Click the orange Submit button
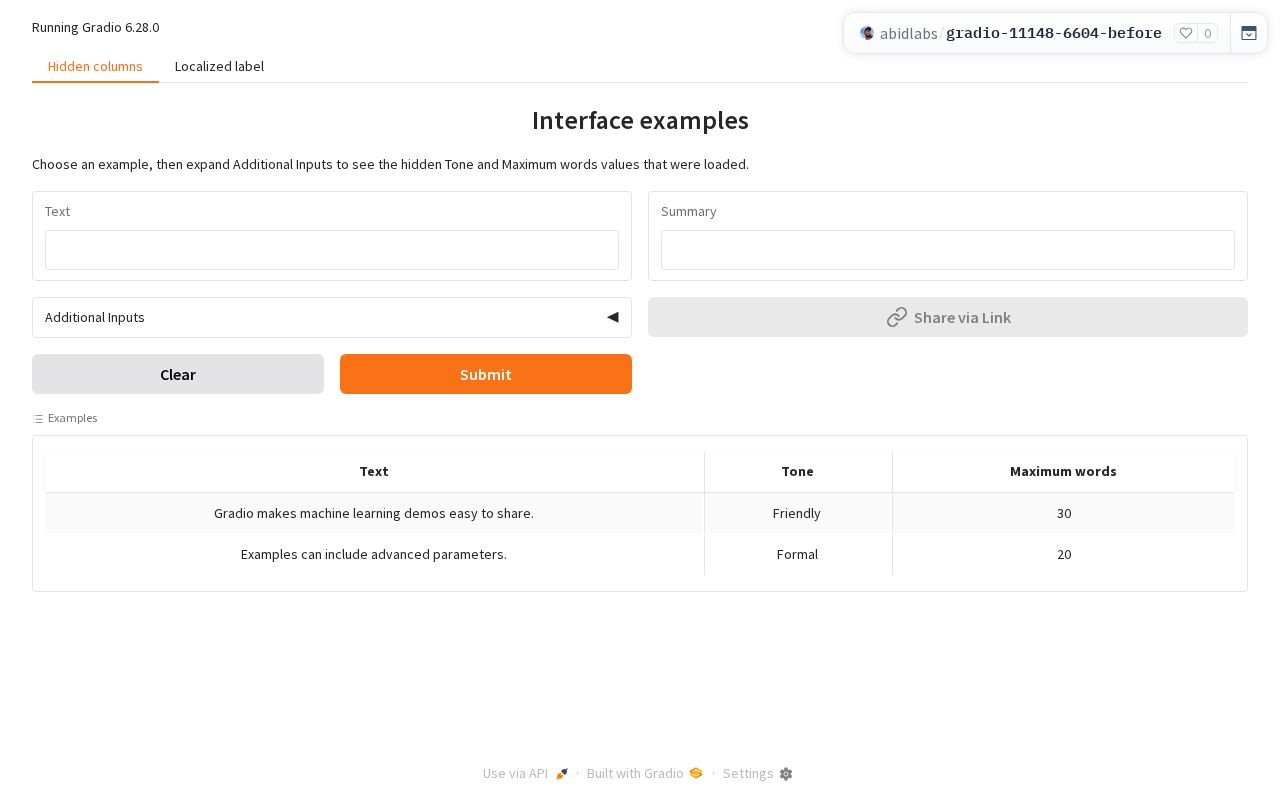The height and width of the screenshot is (800, 1280). 486,374
